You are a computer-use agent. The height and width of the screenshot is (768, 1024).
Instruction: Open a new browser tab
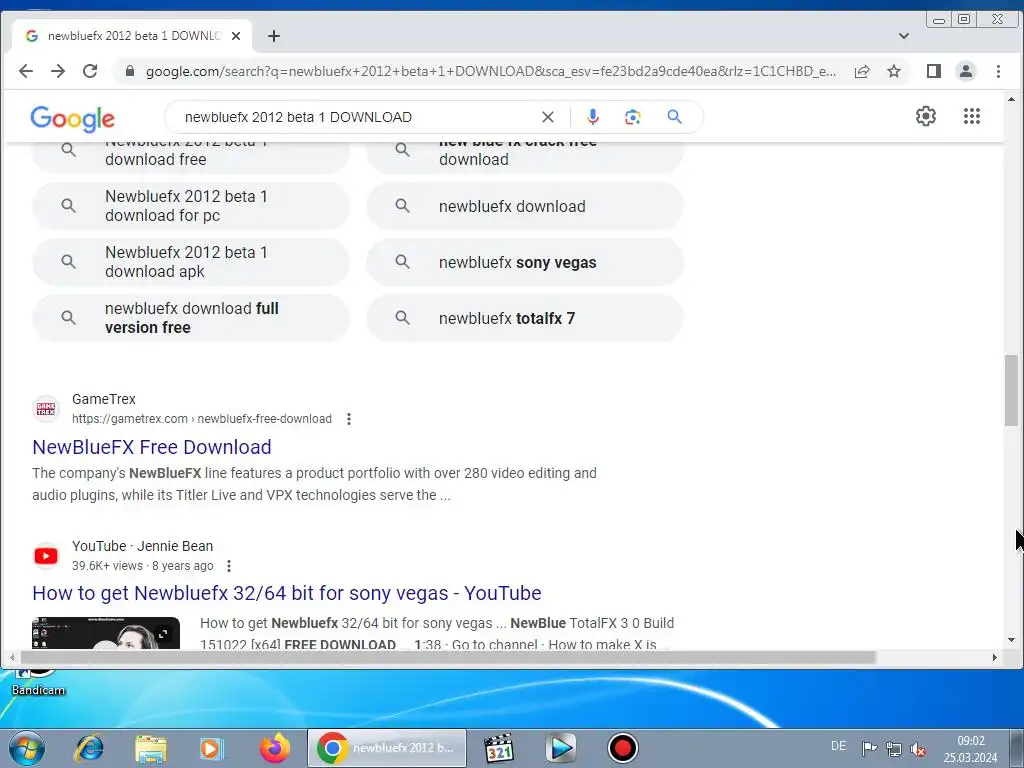click(x=274, y=36)
